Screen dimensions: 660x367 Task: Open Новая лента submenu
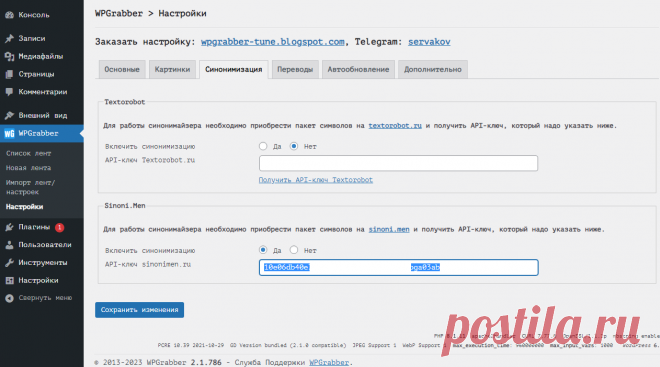pos(28,168)
